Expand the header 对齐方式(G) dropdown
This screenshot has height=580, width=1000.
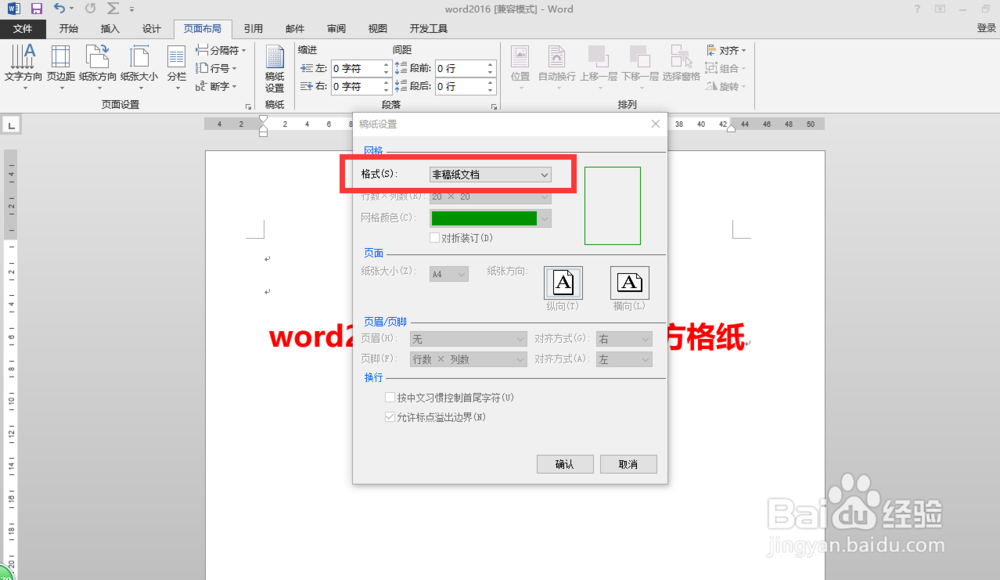[x=645, y=339]
